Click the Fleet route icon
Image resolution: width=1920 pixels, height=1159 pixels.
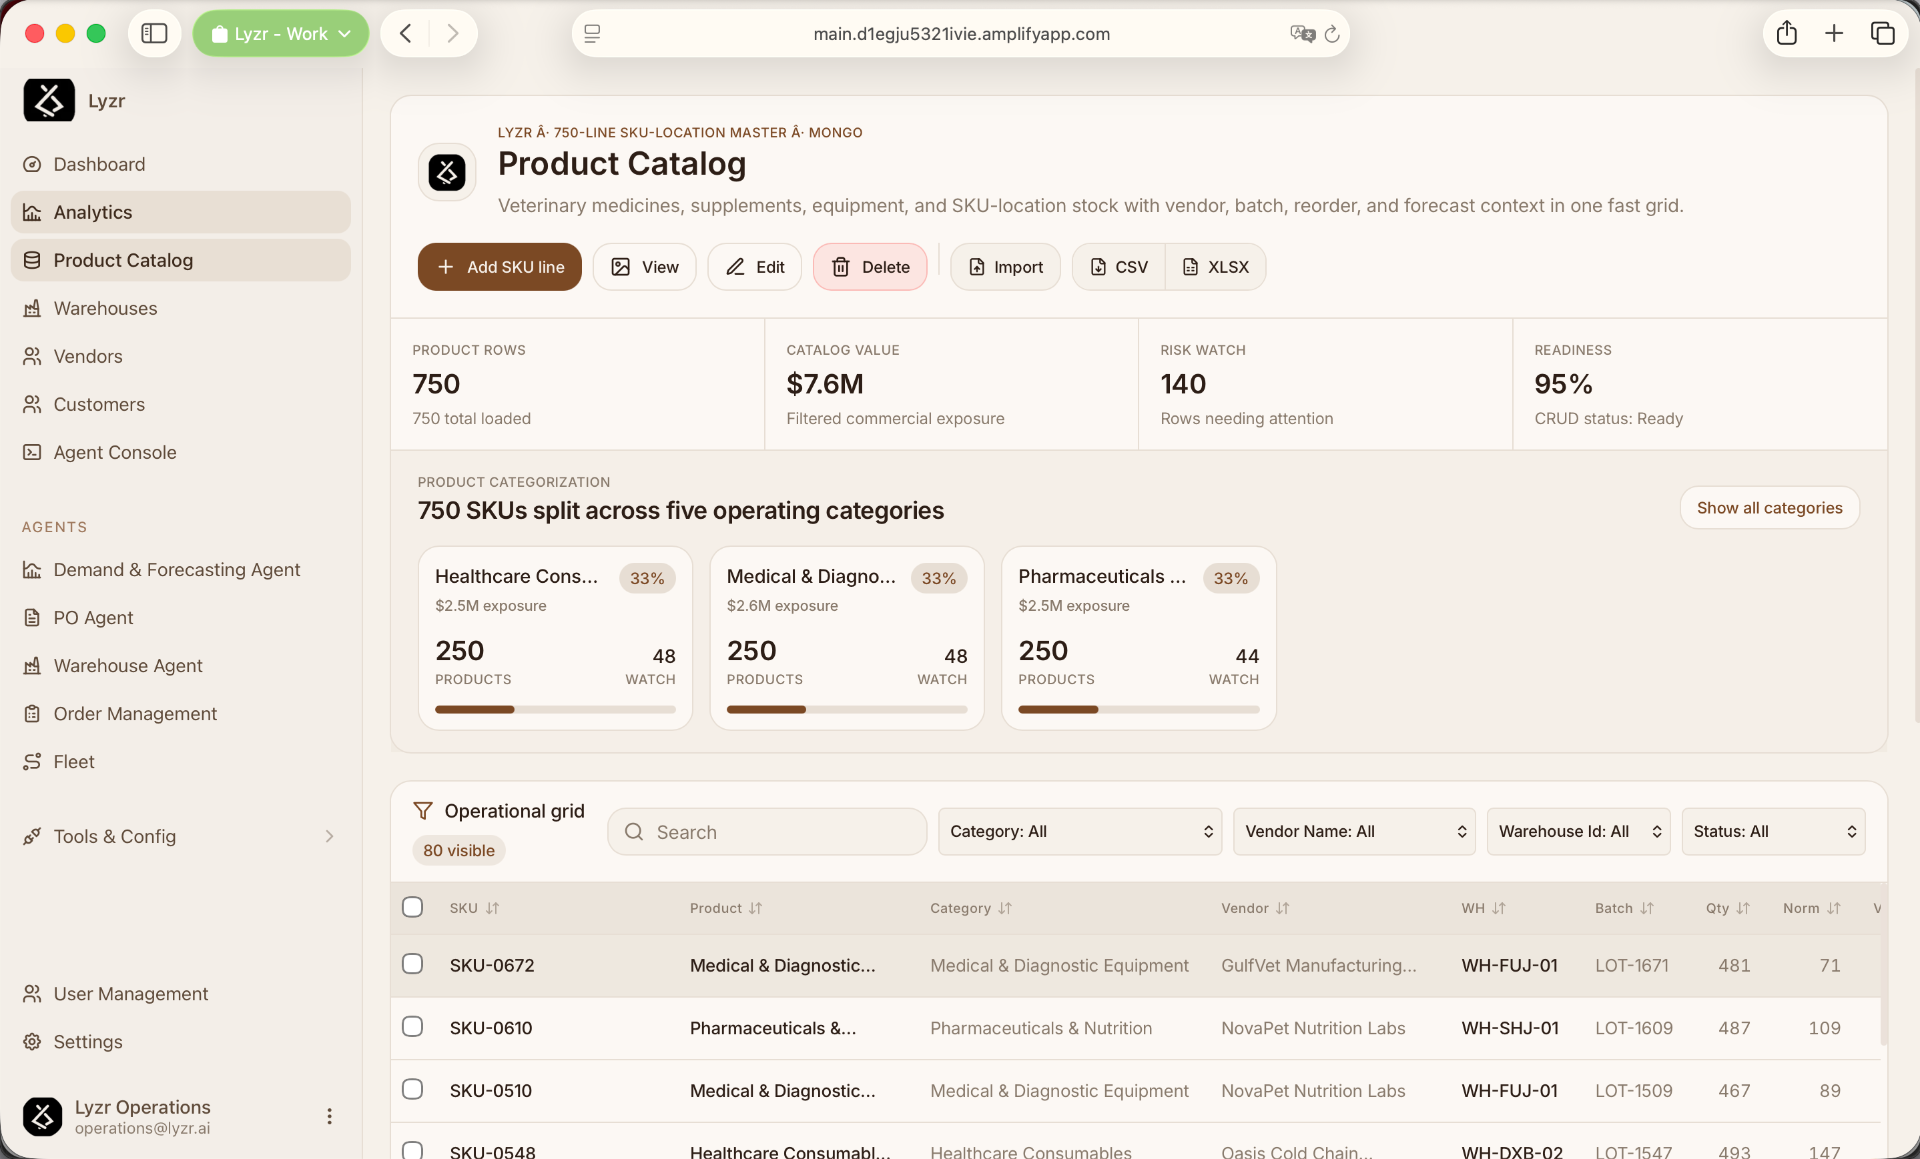click(32, 761)
